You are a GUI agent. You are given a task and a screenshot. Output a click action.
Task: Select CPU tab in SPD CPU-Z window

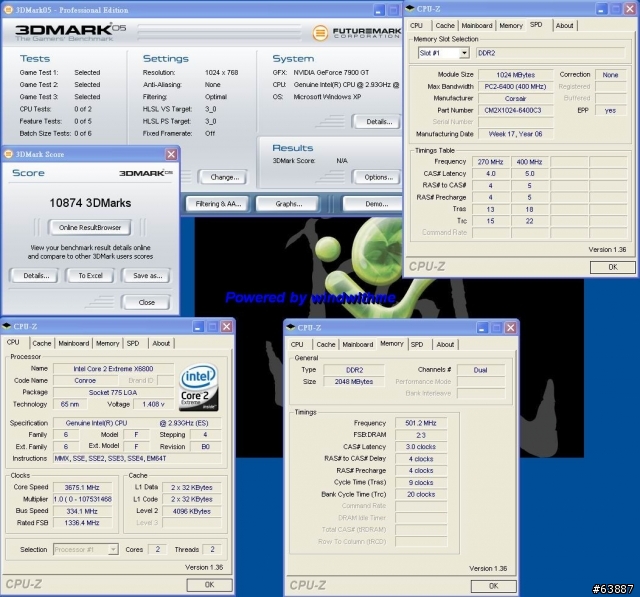417,26
